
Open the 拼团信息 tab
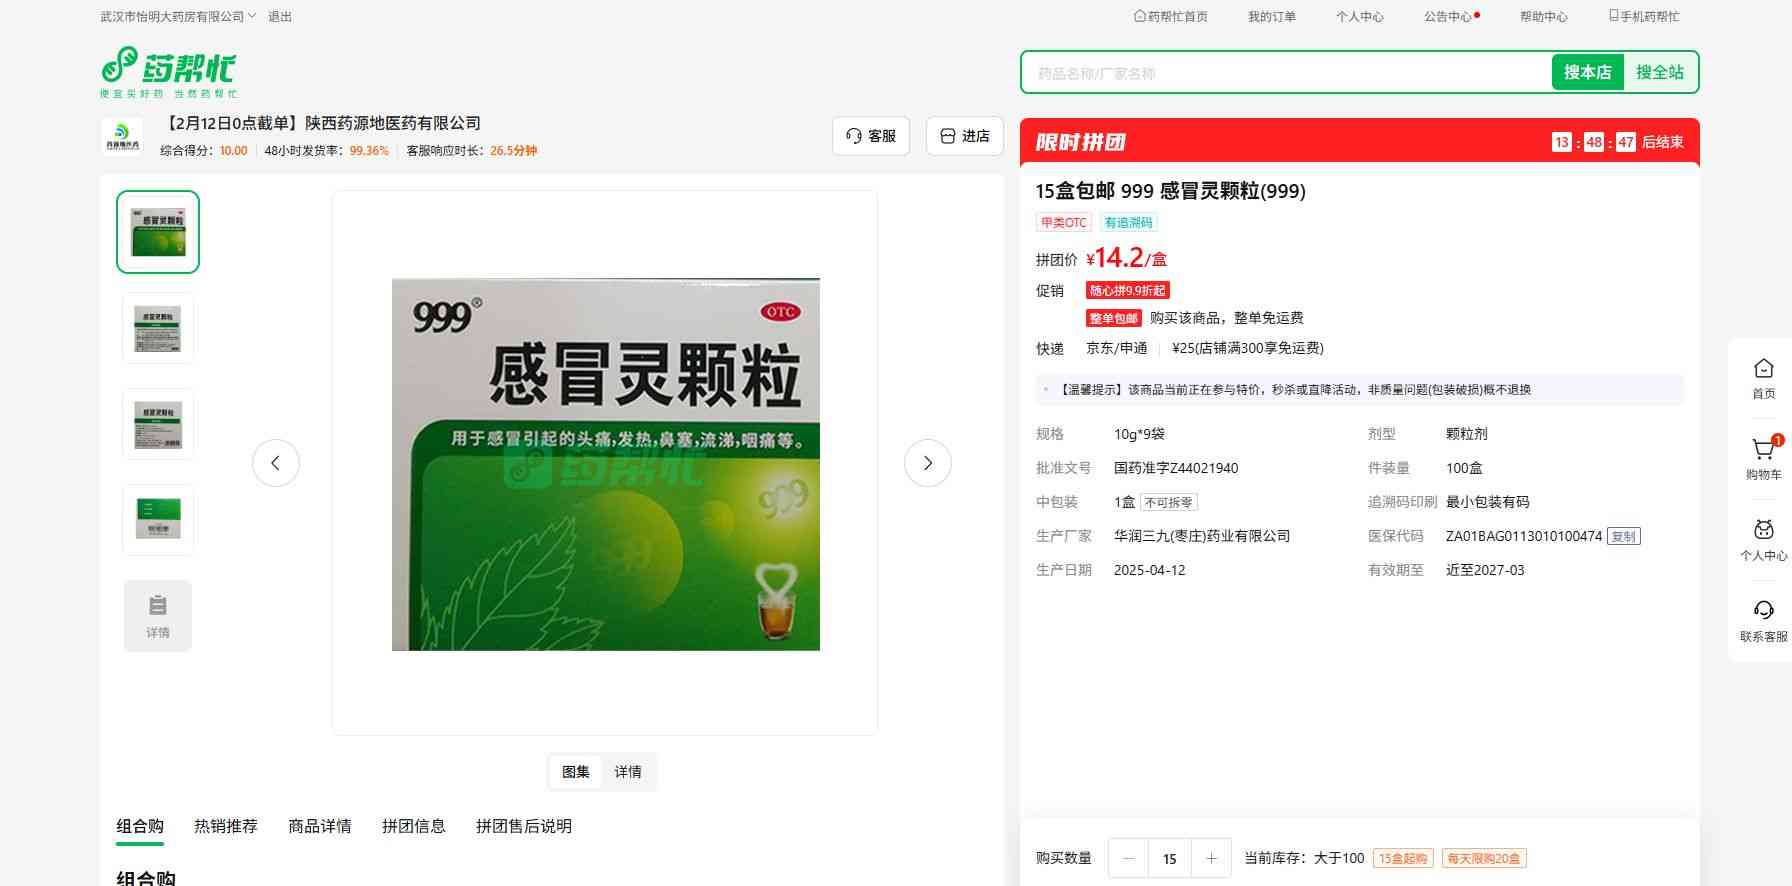pyautogui.click(x=413, y=826)
